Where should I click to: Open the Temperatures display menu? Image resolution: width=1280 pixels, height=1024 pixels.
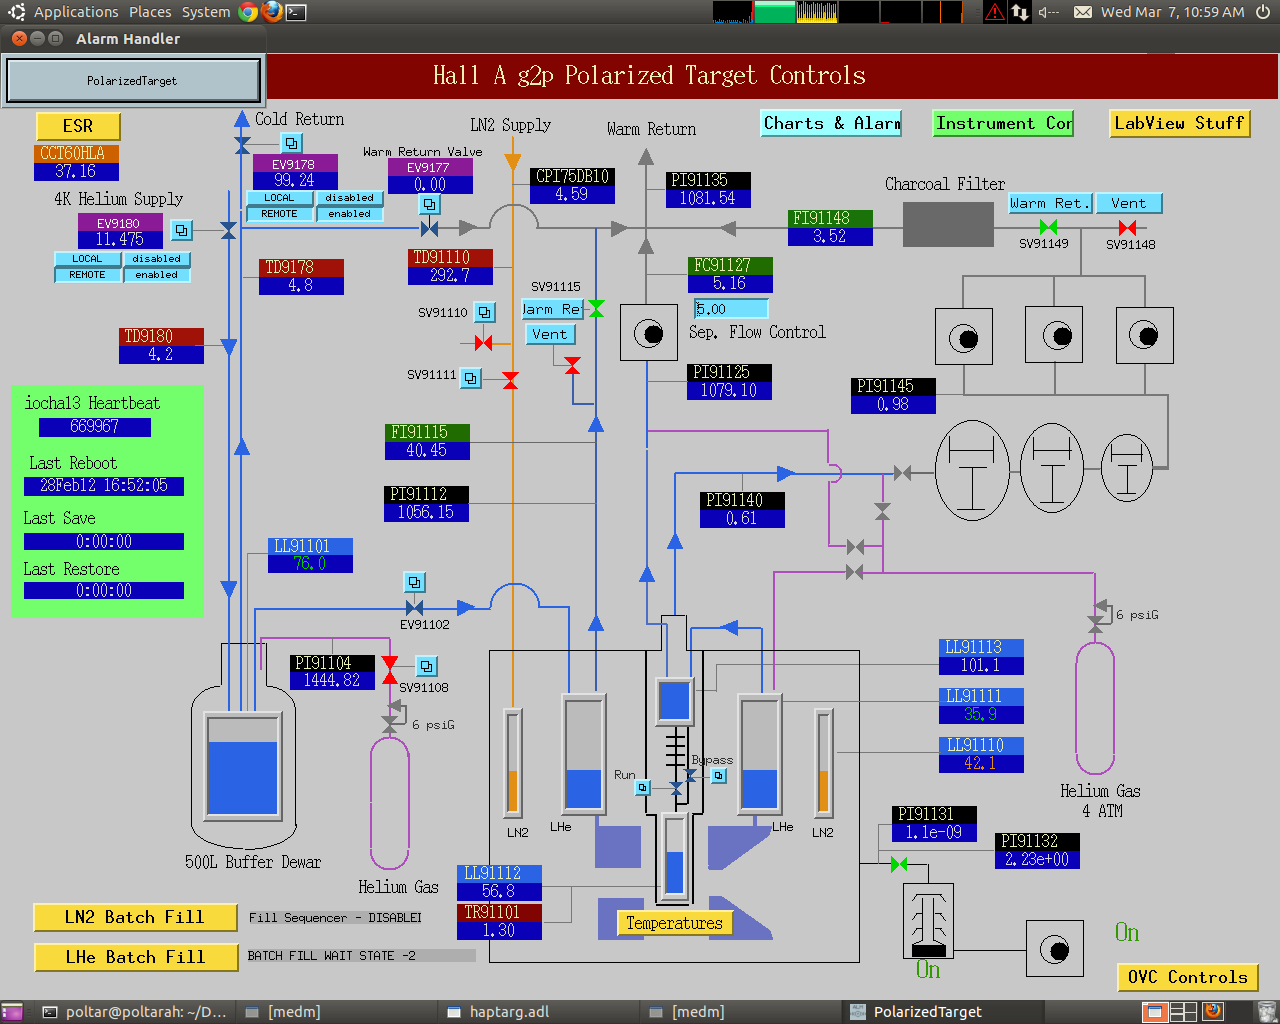coord(674,923)
